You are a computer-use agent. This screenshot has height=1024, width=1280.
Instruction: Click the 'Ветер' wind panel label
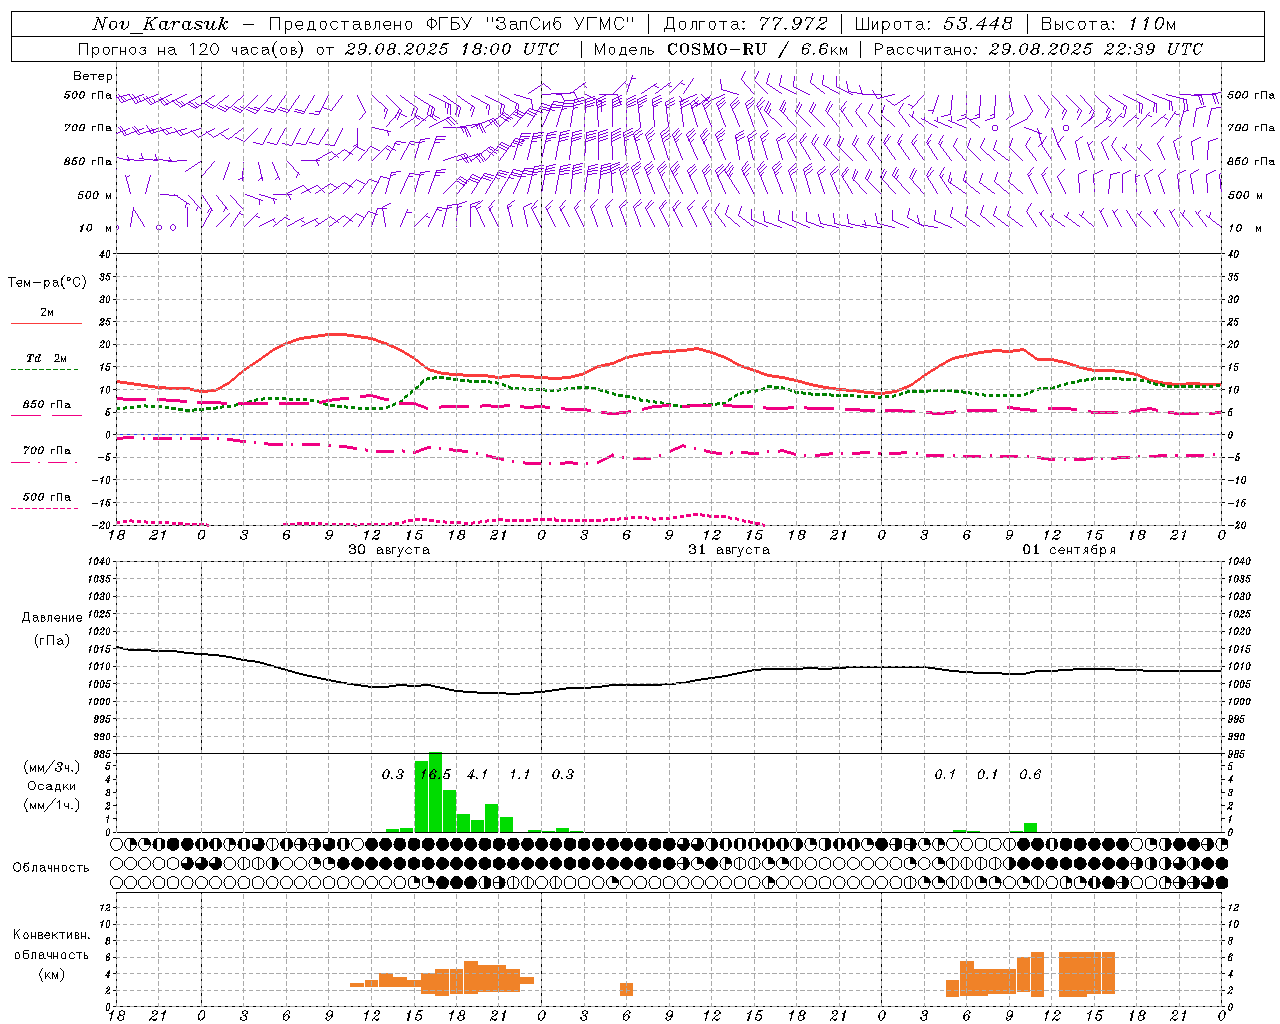click(x=93, y=76)
